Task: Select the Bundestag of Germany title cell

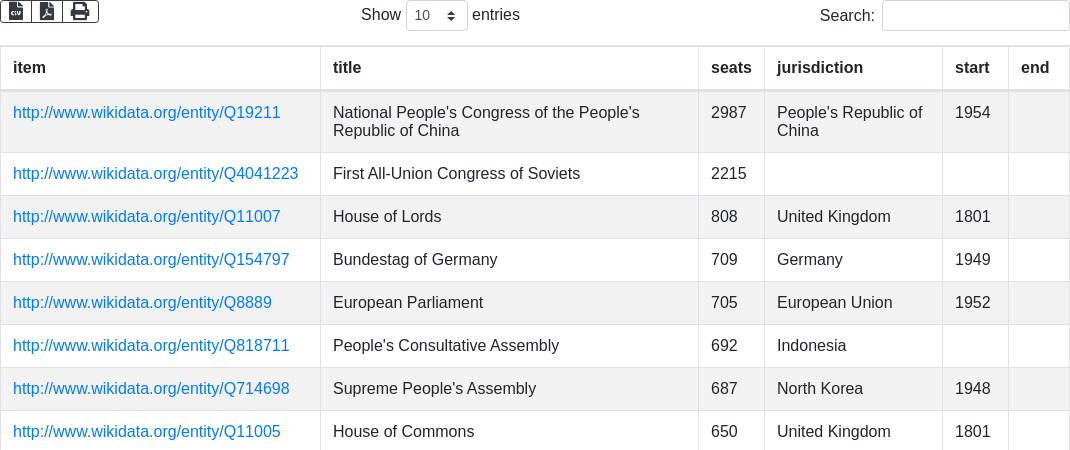Action: click(x=415, y=260)
